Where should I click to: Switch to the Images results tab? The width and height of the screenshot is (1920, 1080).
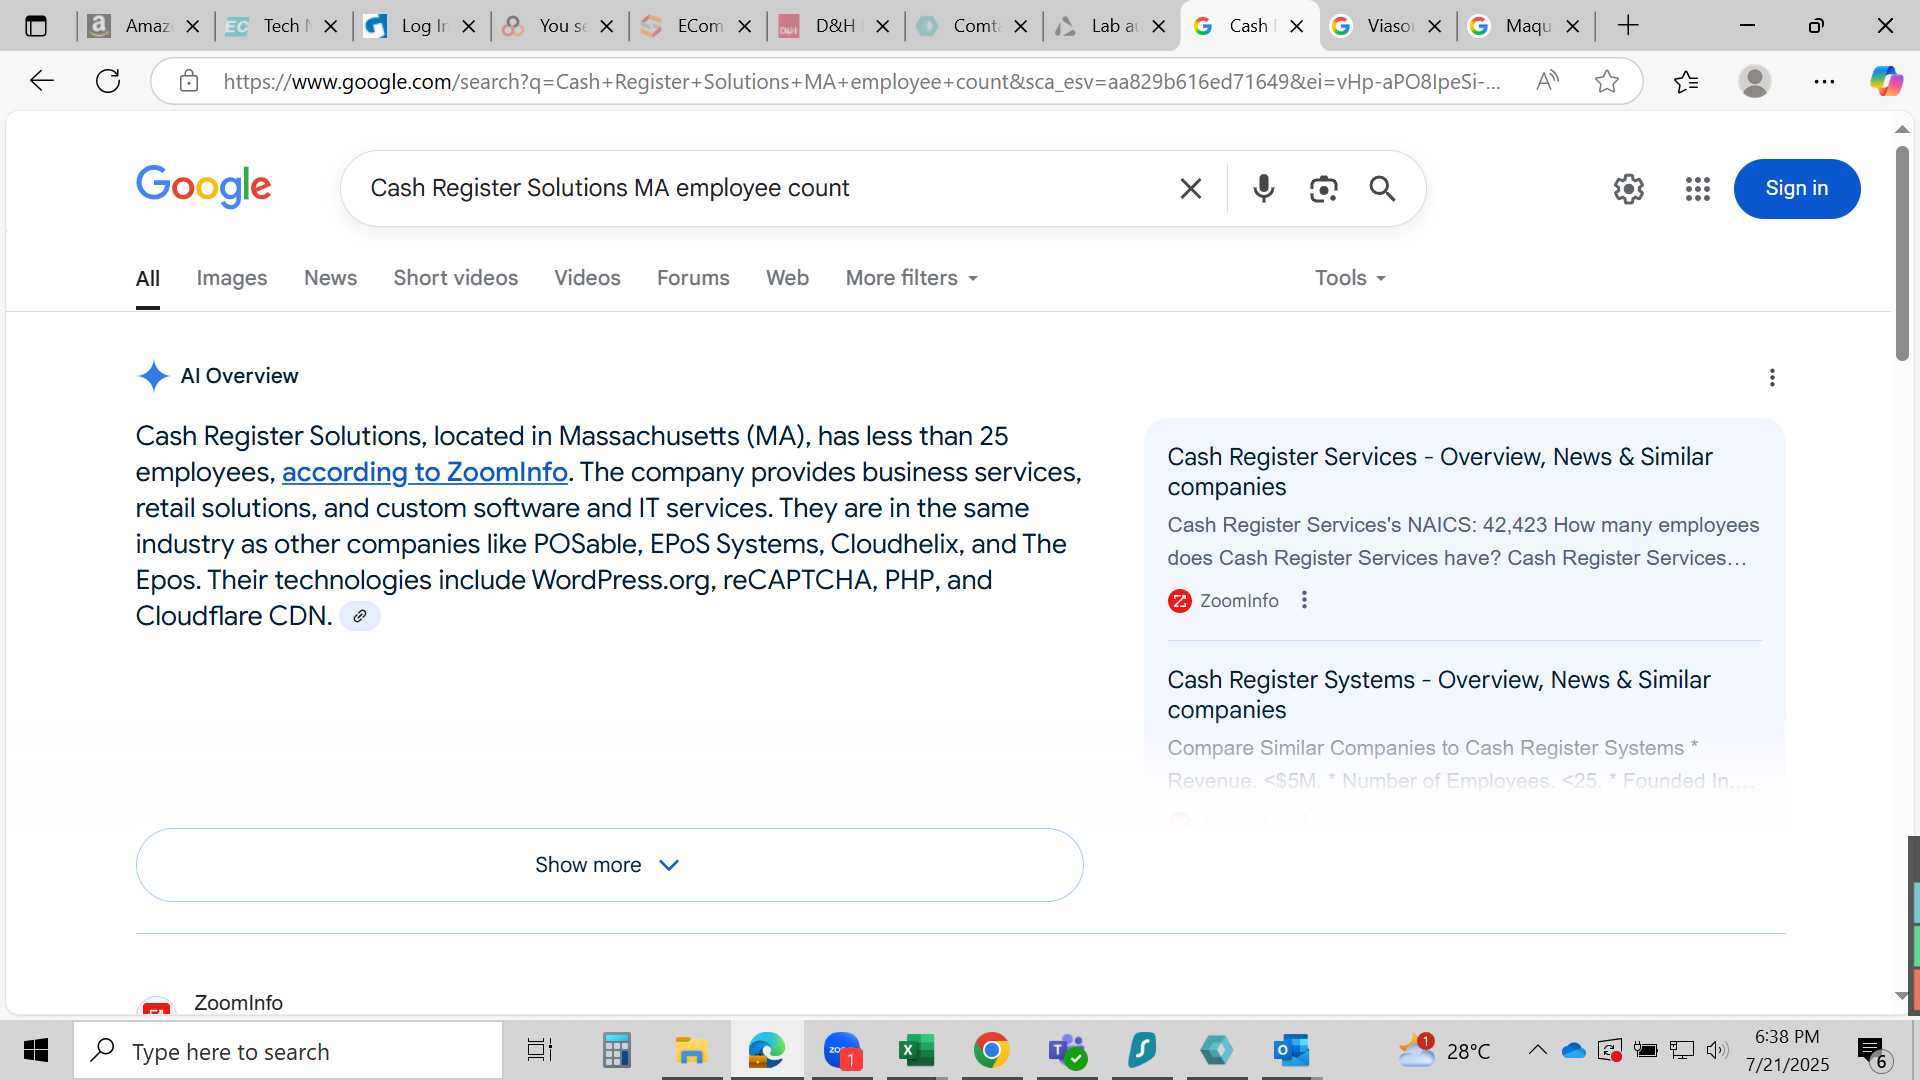click(x=231, y=278)
